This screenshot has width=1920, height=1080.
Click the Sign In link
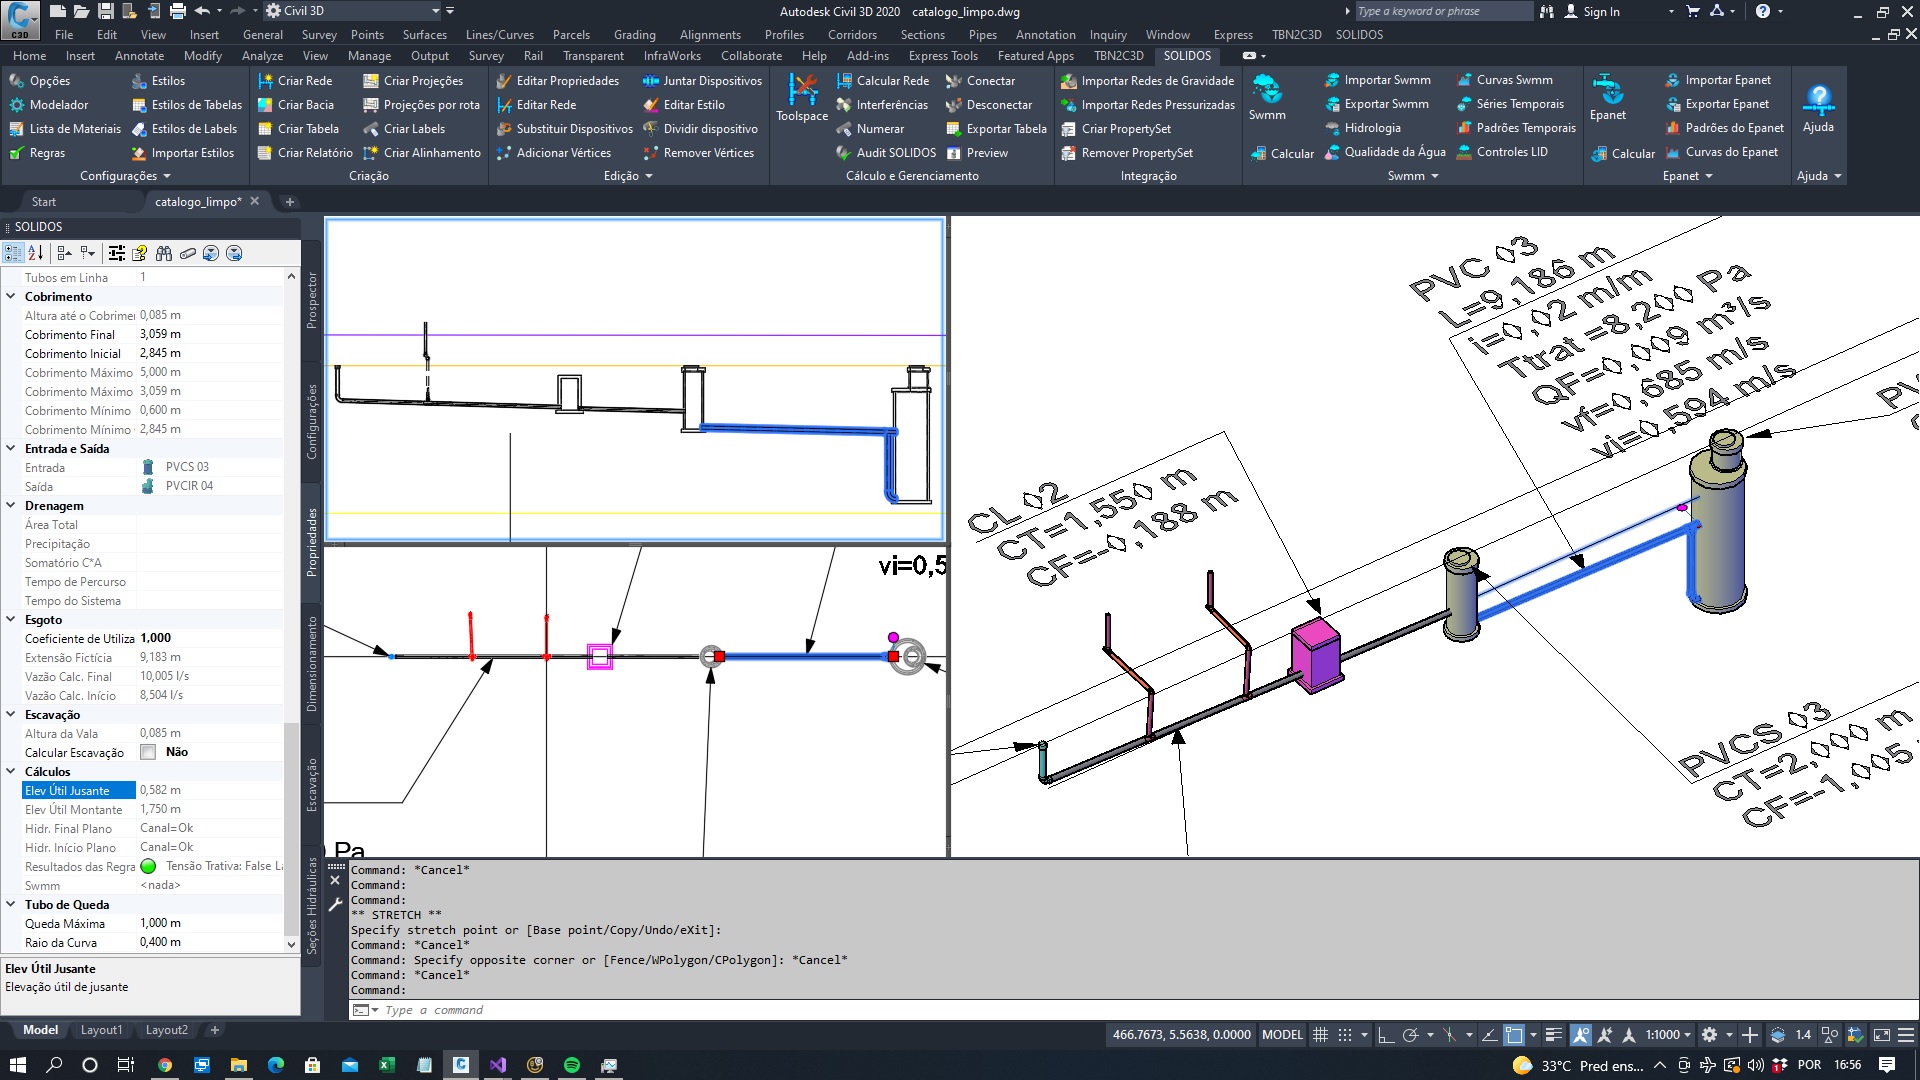[x=1600, y=11]
